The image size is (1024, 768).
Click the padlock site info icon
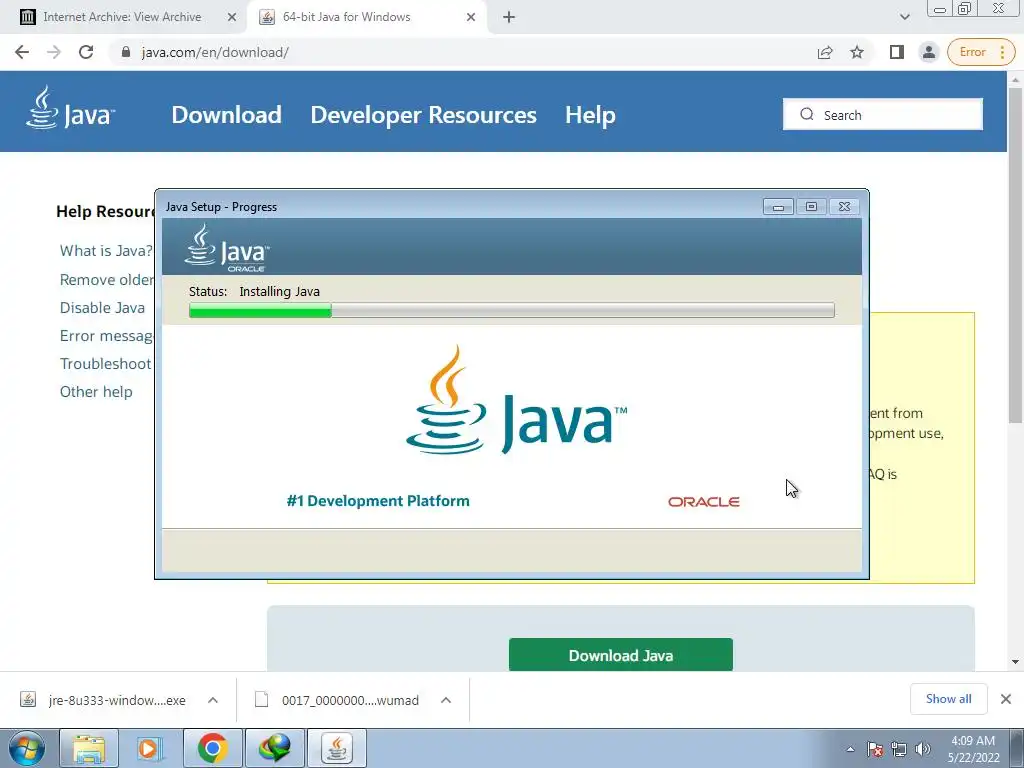(126, 52)
